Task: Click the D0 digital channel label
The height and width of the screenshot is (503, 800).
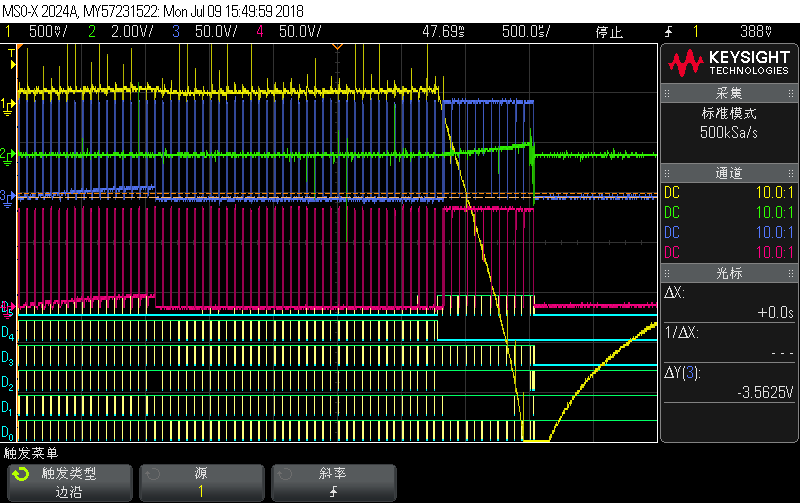Action: pyautogui.click(x=8, y=433)
